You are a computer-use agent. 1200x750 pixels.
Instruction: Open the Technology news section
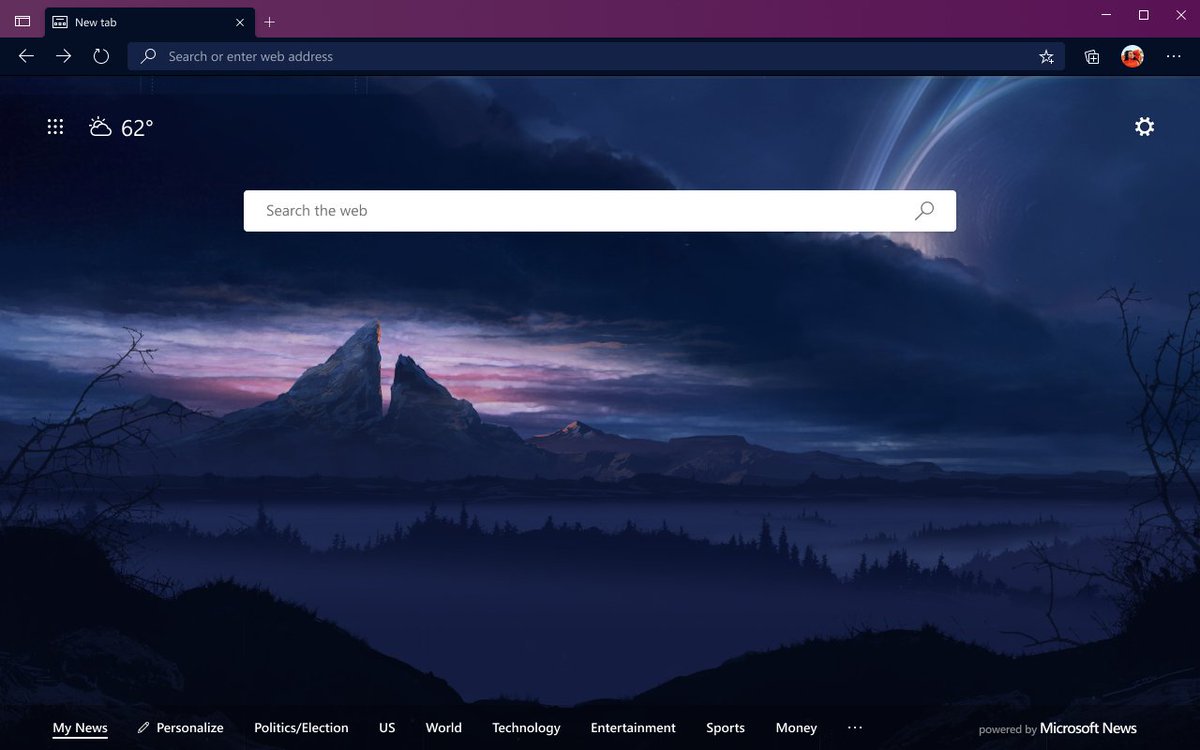coord(526,728)
